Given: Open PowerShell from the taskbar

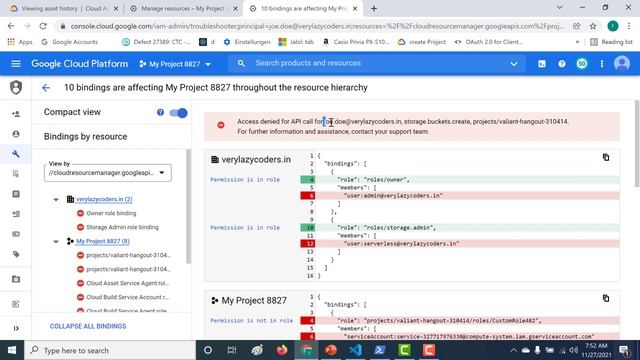Looking at the screenshot, I should tap(380, 350).
